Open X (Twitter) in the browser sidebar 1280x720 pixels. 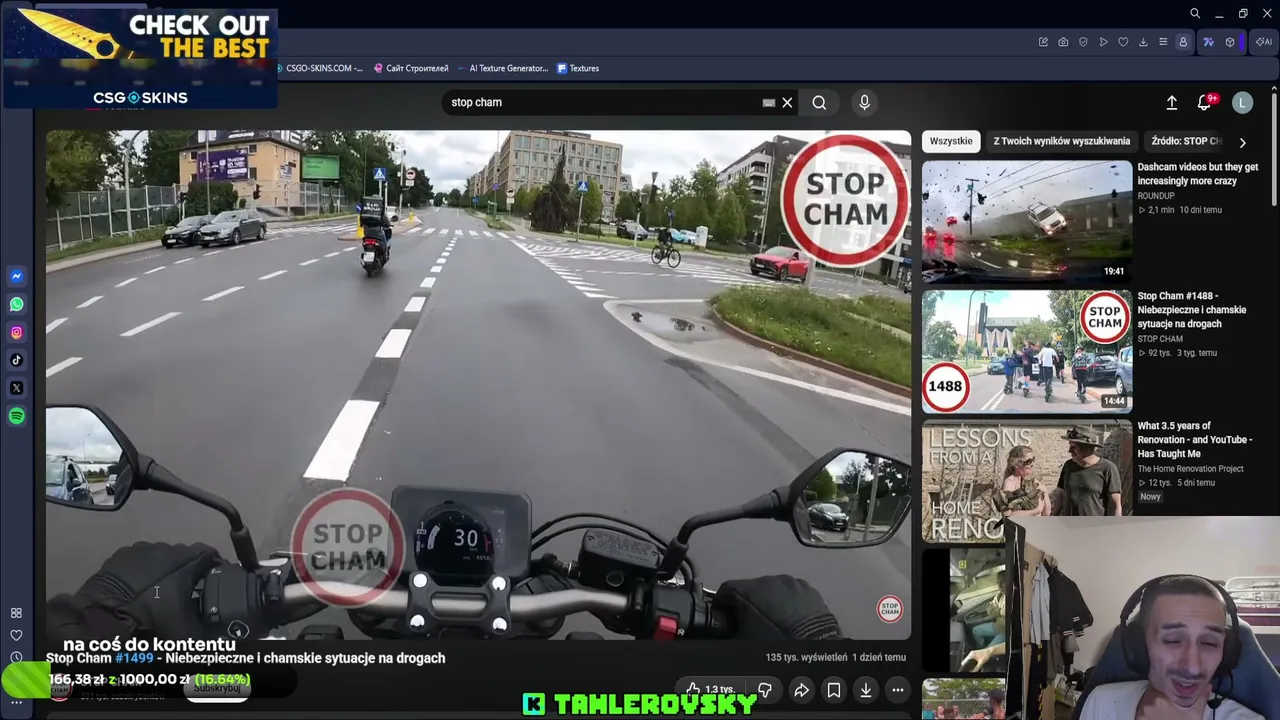16,388
